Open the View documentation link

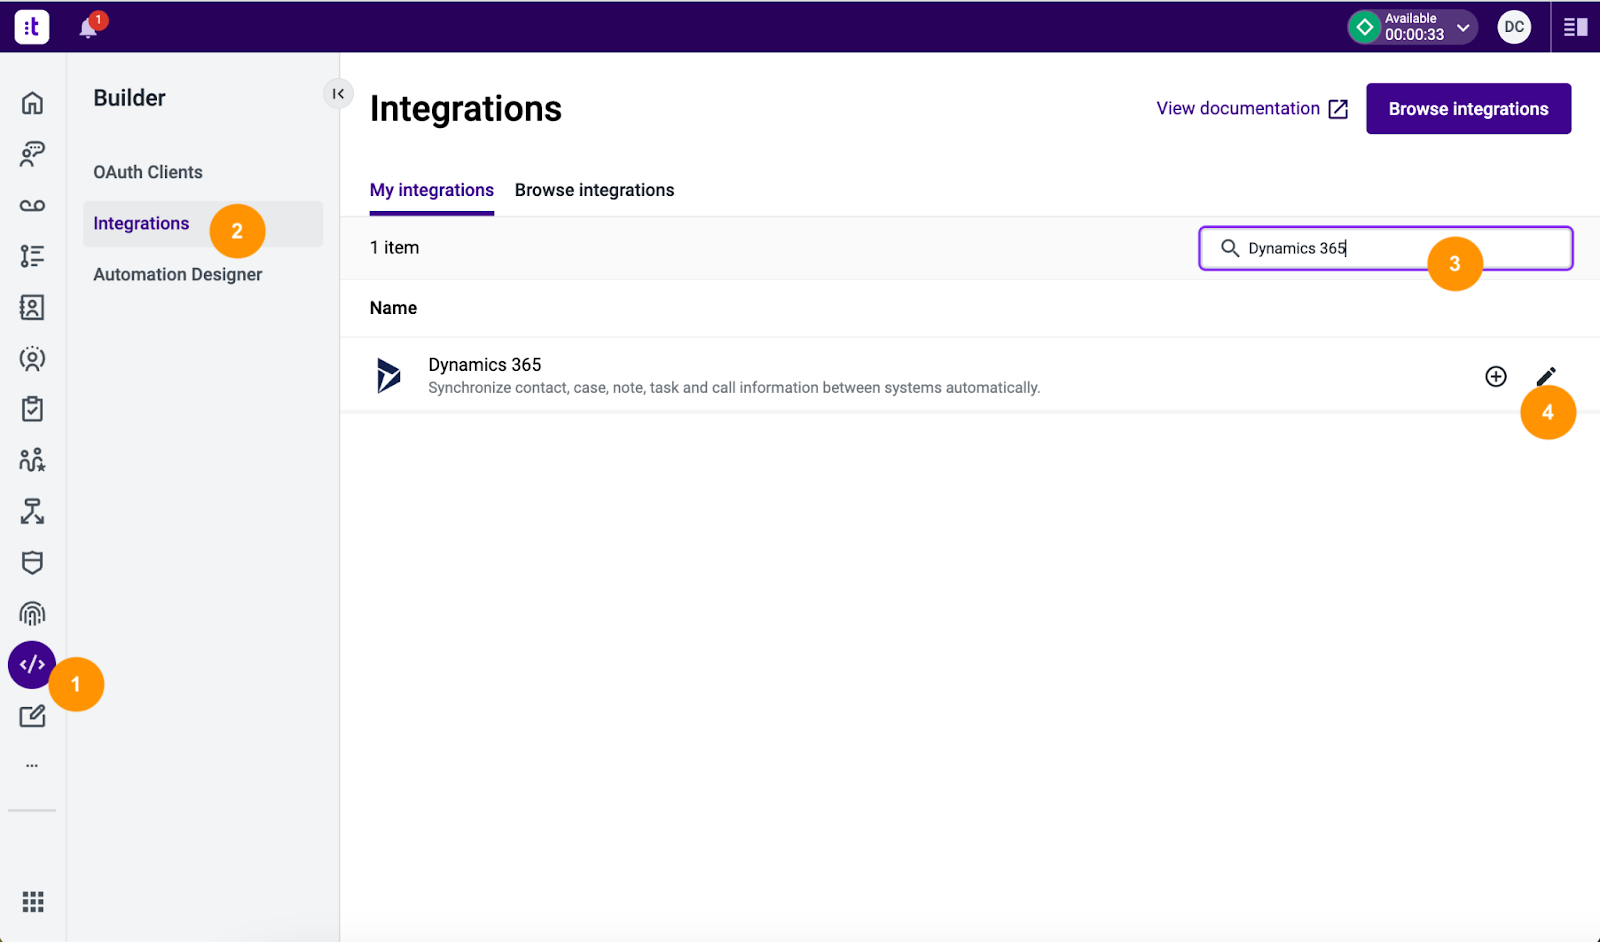(1252, 108)
